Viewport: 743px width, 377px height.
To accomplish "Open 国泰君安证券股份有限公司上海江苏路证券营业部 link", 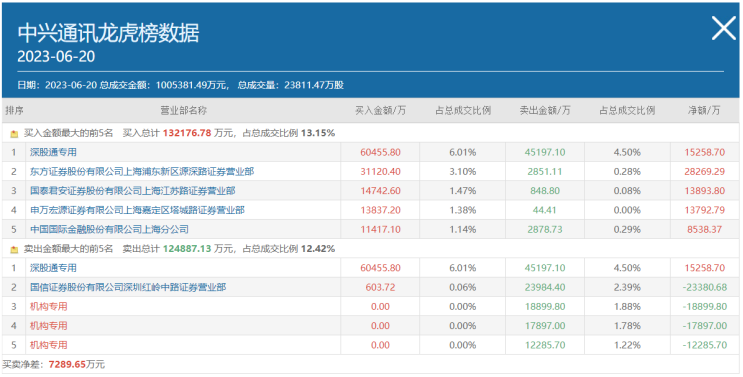I will click(x=133, y=191).
